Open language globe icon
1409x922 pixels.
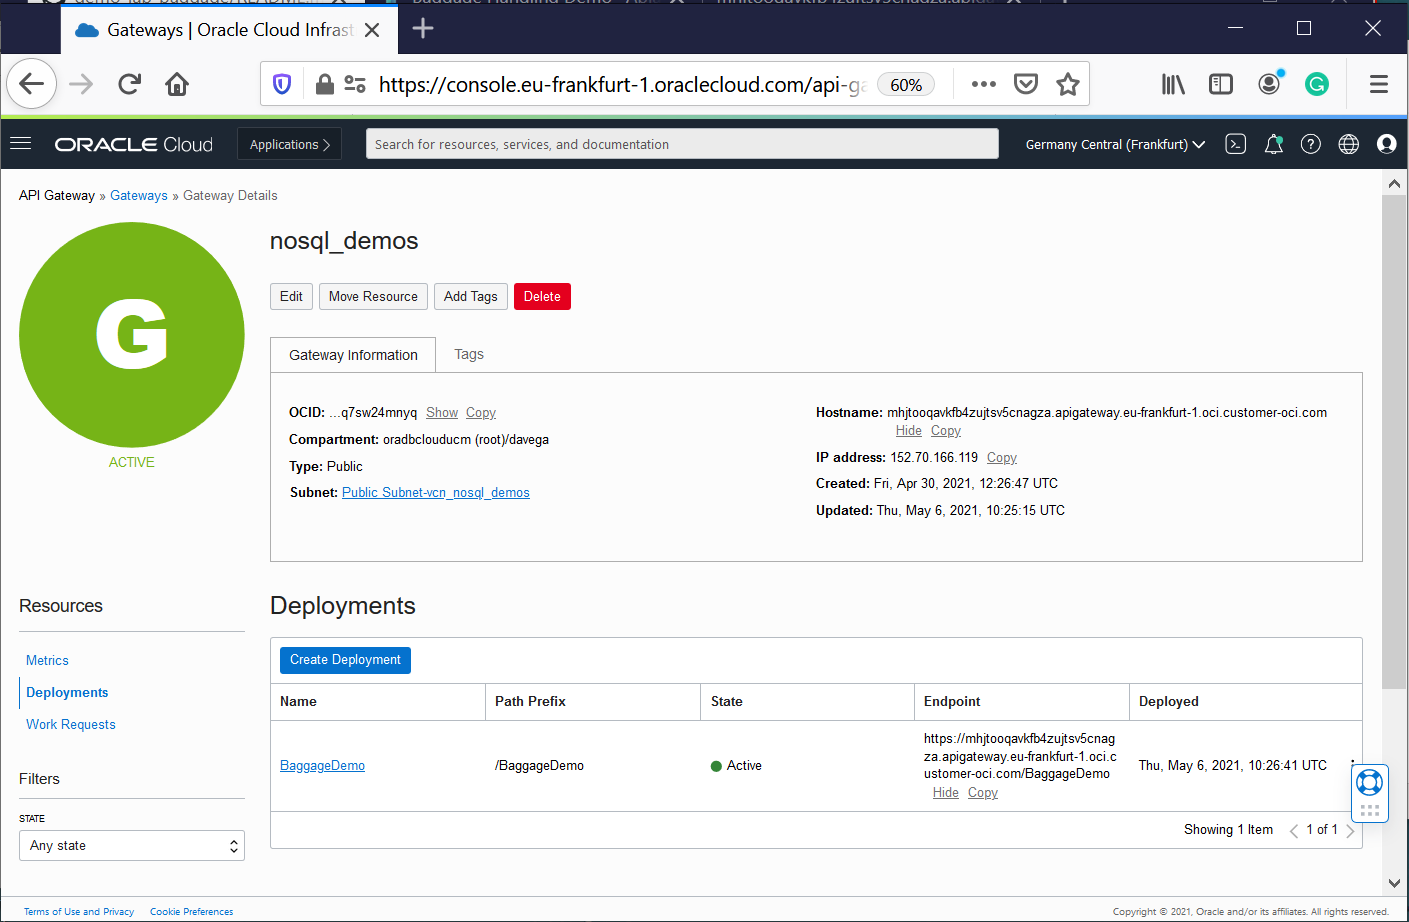point(1349,144)
